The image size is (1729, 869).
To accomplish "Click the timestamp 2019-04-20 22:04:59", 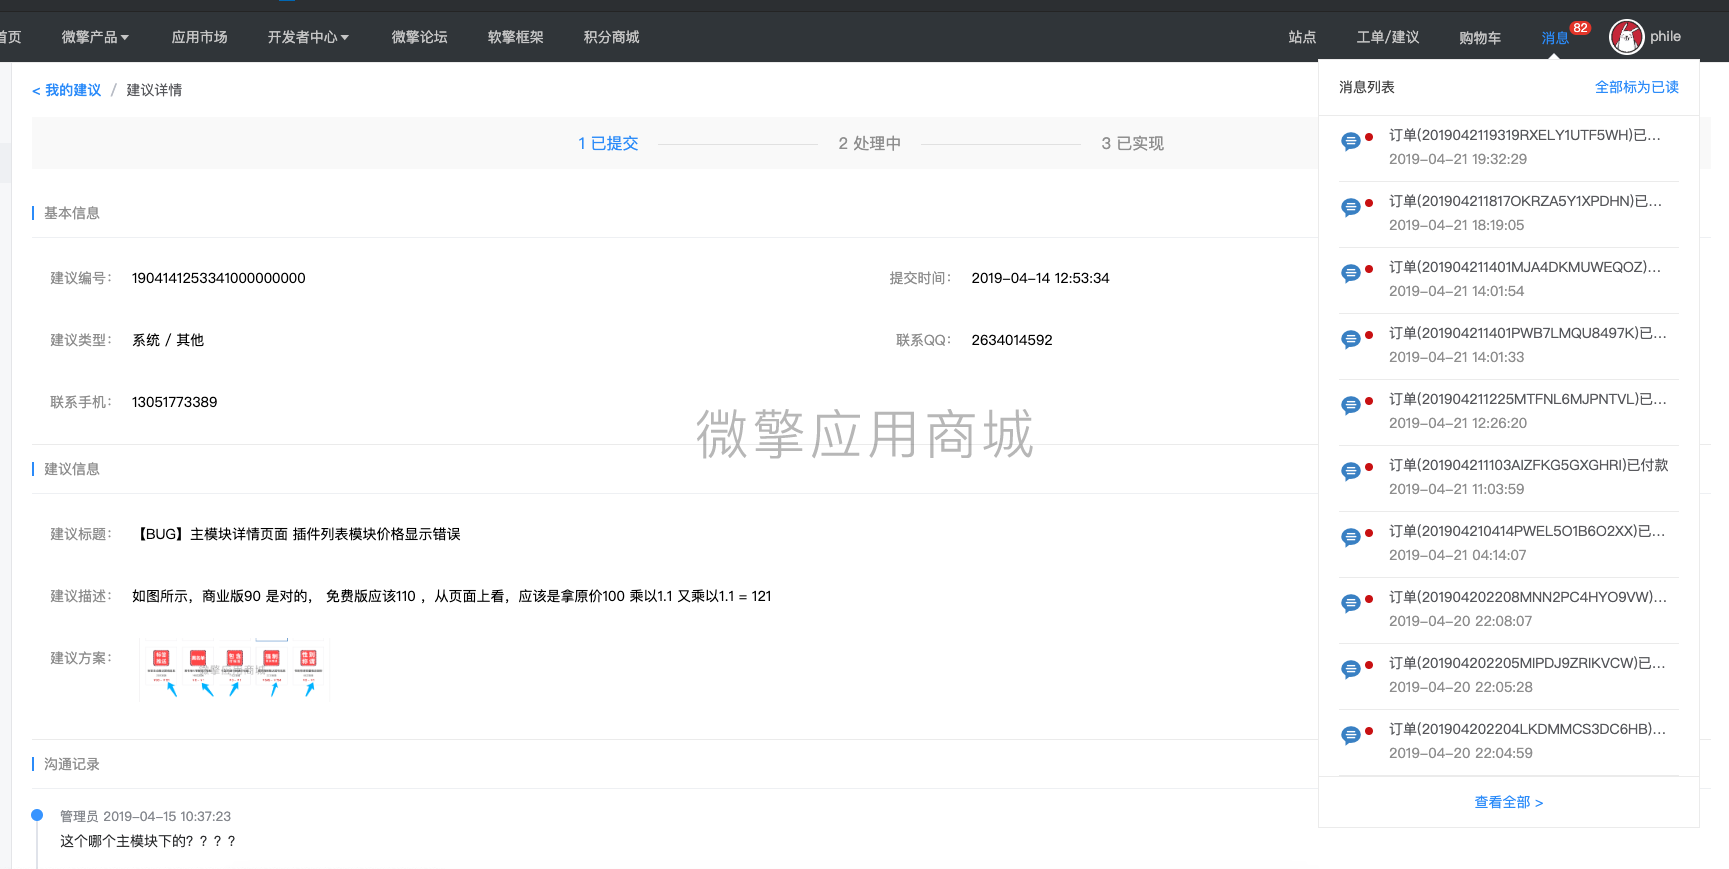I will (1460, 753).
